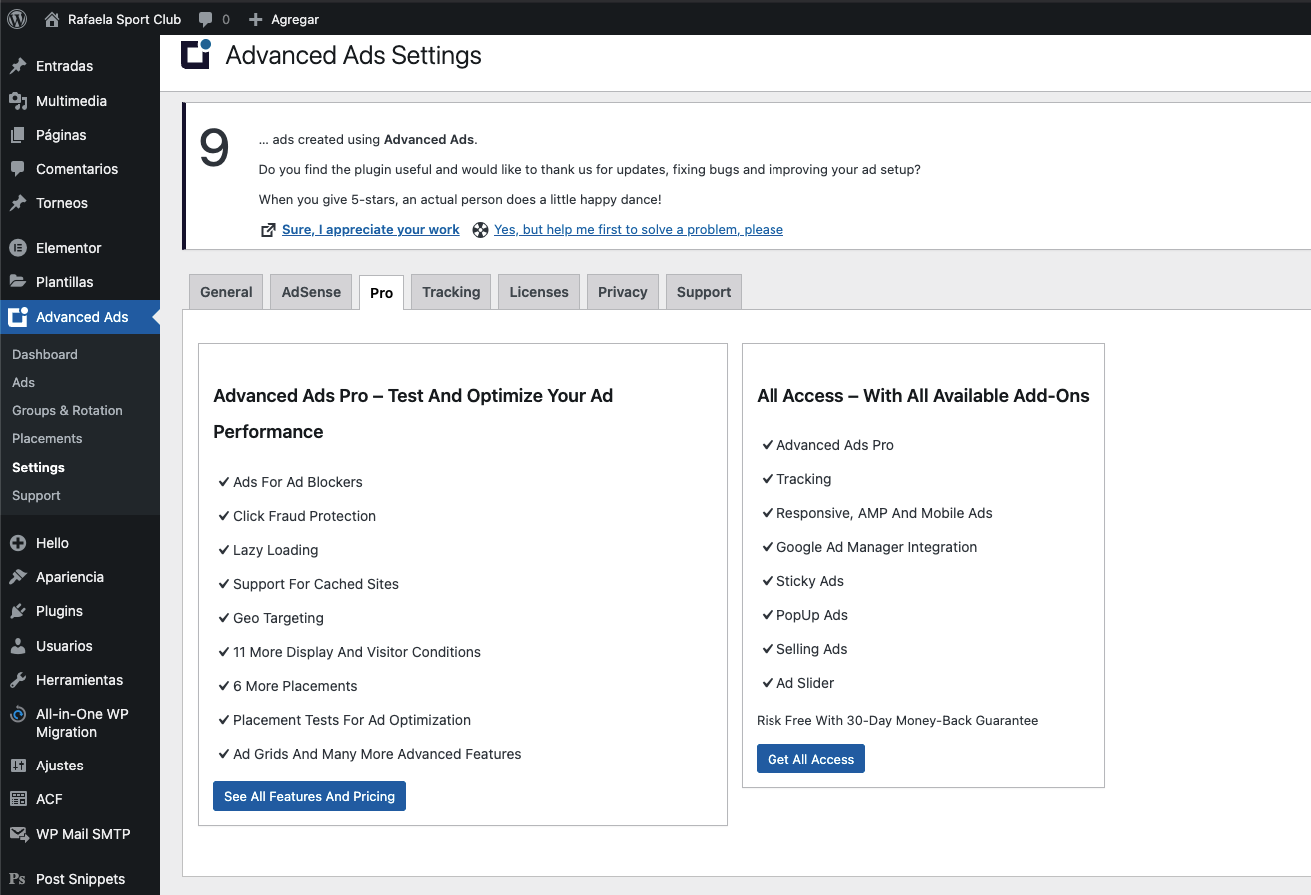Click the Multimedia sidebar icon
The height and width of the screenshot is (895, 1311).
(17, 101)
